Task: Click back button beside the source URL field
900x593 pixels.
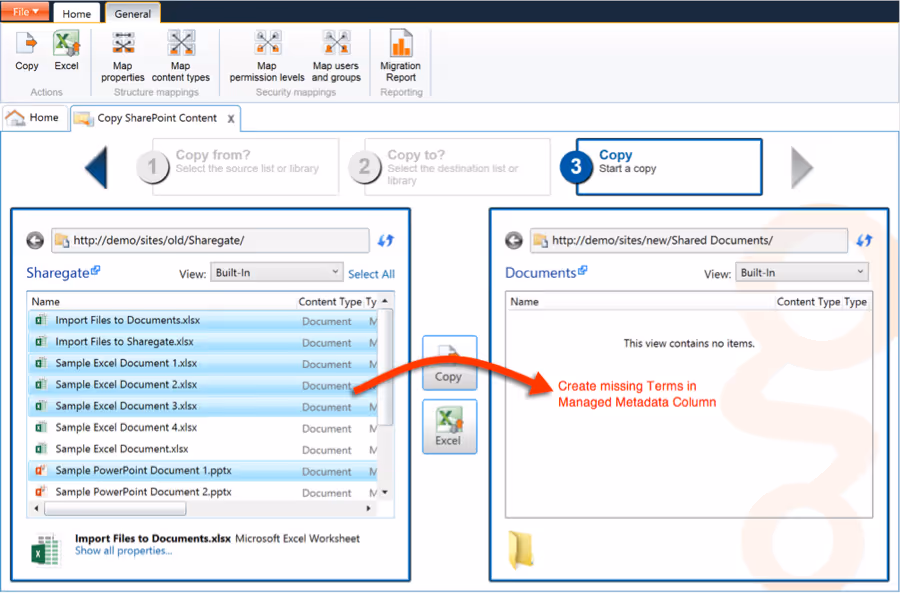Action: (x=35, y=241)
